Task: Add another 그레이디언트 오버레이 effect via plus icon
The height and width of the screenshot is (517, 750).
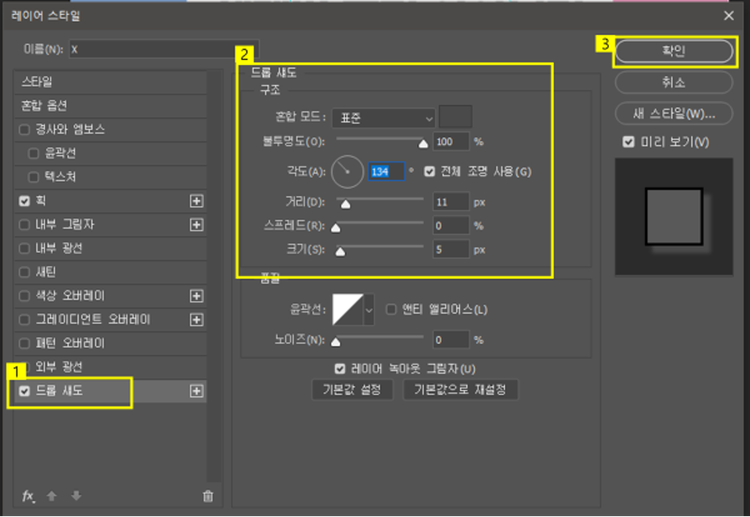Action: (196, 319)
